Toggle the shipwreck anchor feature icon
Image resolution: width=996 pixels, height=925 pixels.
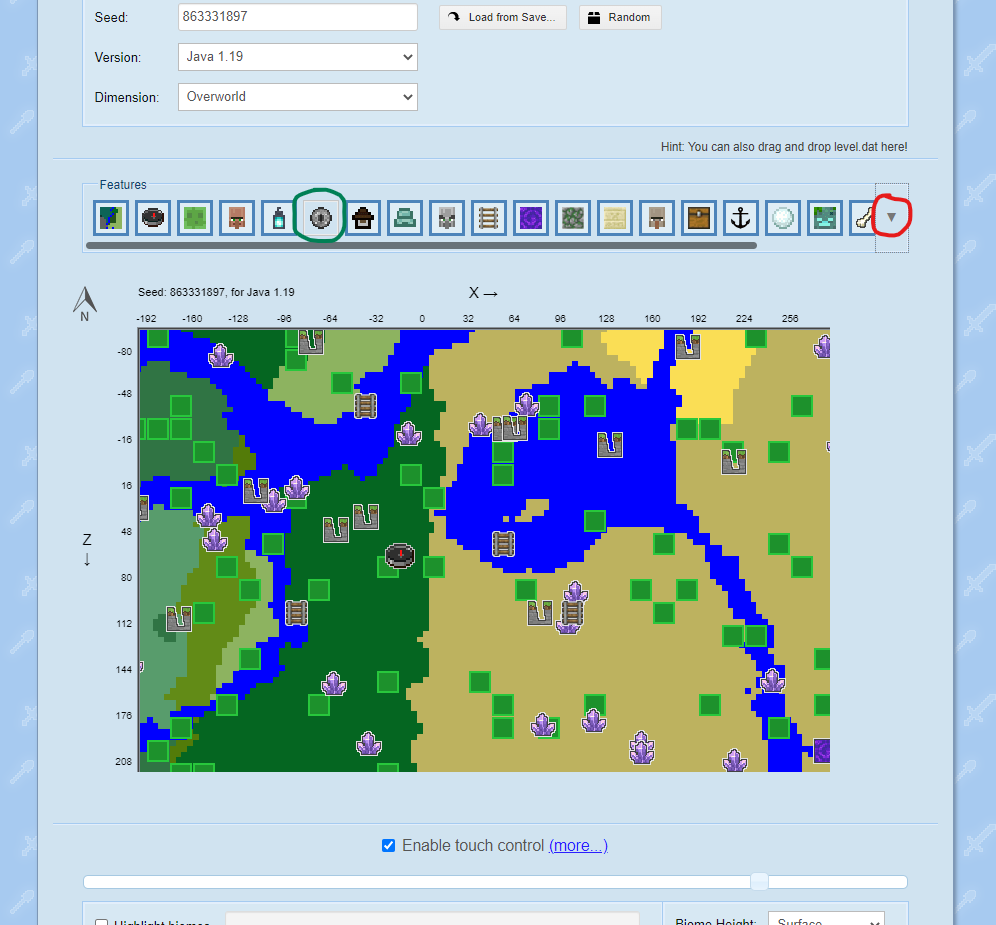click(x=741, y=217)
